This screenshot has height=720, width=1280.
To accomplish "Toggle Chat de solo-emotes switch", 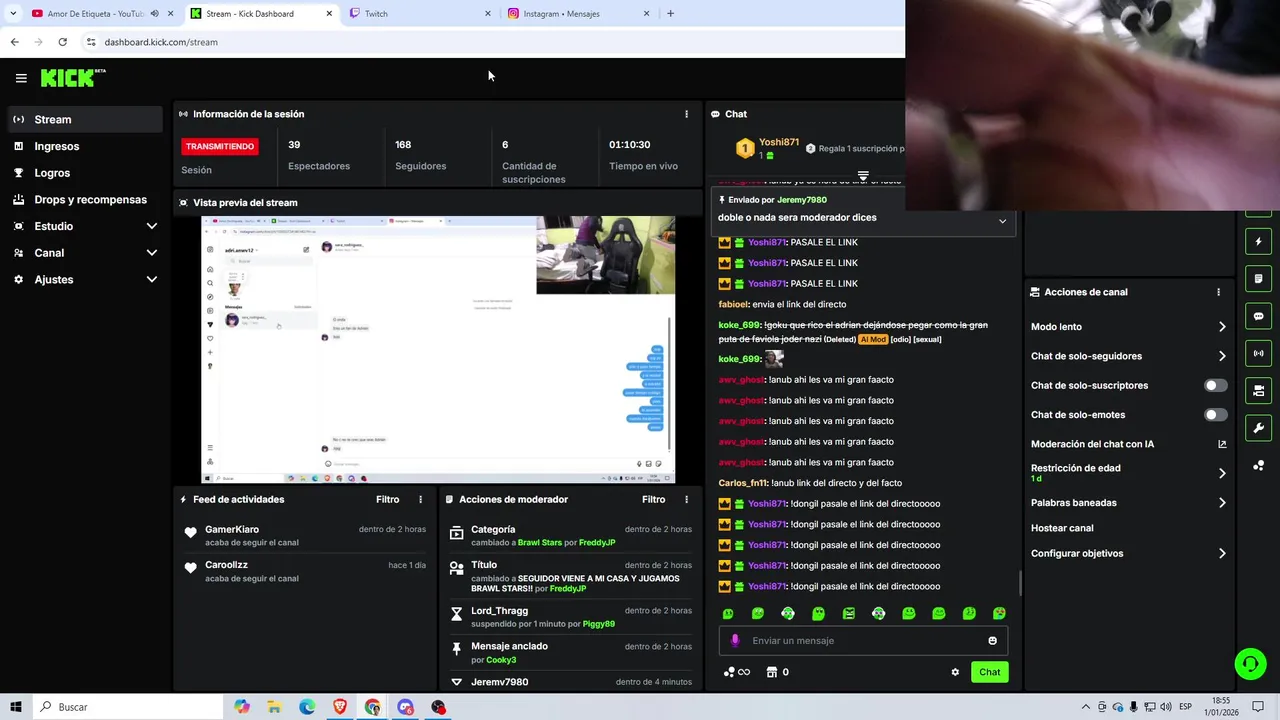I will [x=1215, y=414].
